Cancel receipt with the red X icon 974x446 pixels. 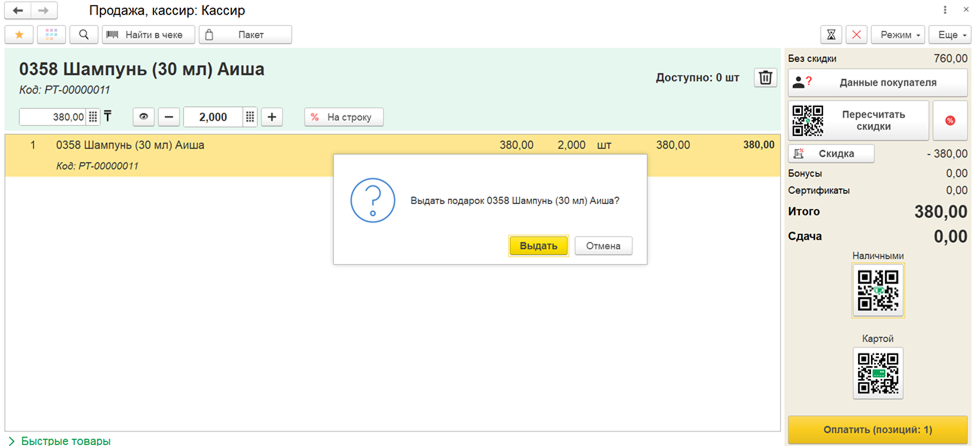click(x=857, y=35)
